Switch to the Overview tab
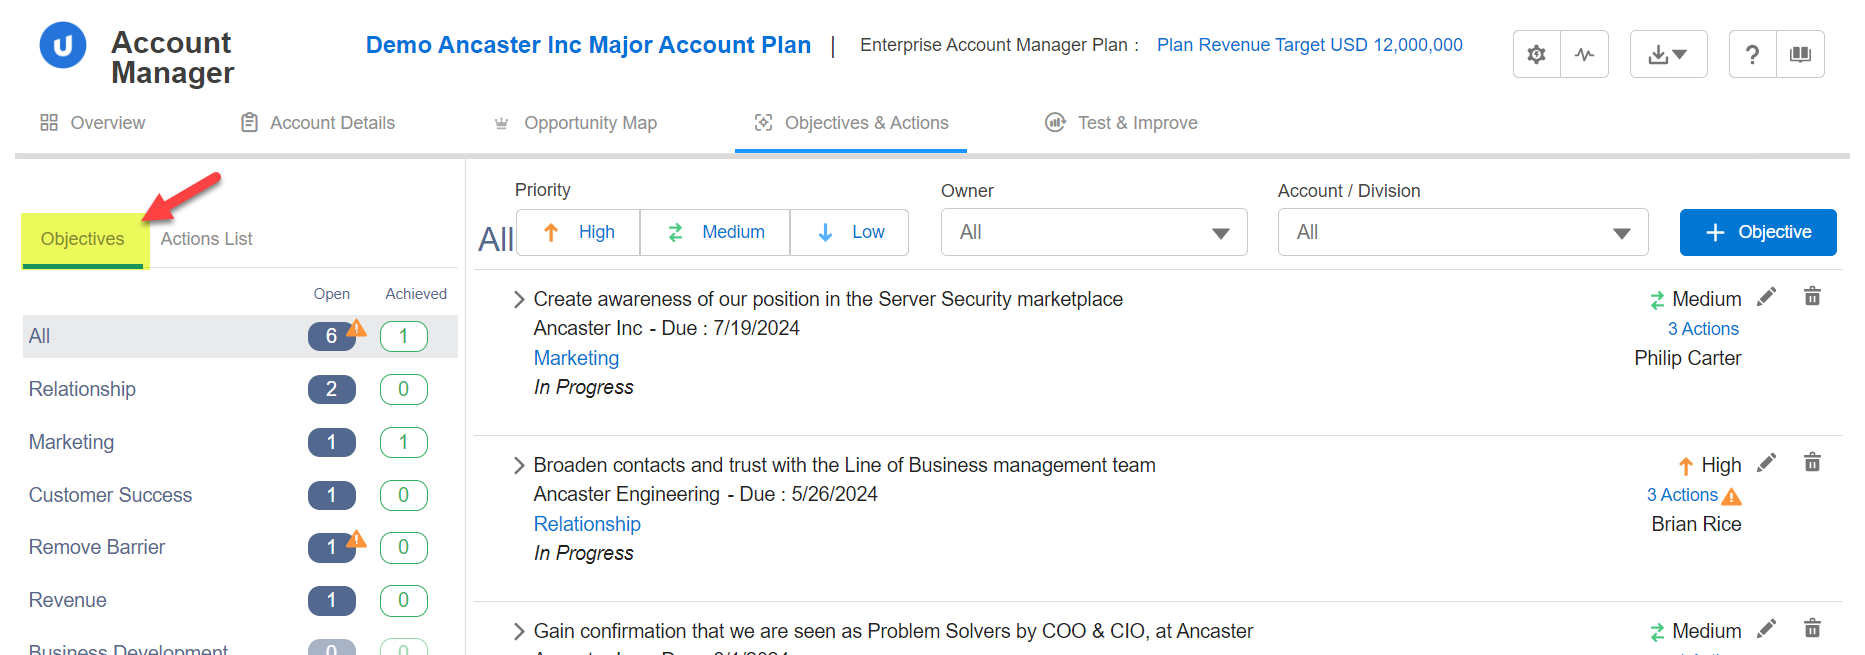This screenshot has height=655, width=1865. coord(93,123)
